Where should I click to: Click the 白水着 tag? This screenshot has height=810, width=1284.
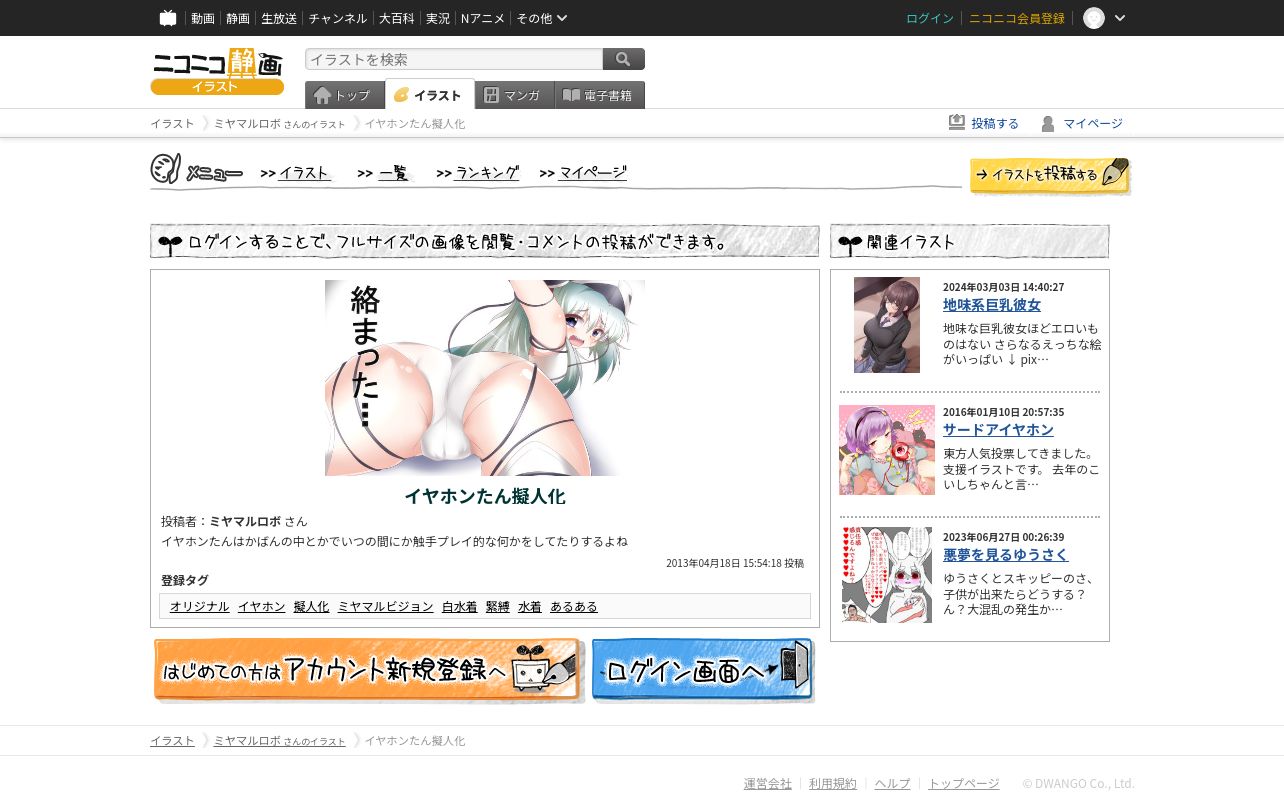tap(460, 606)
